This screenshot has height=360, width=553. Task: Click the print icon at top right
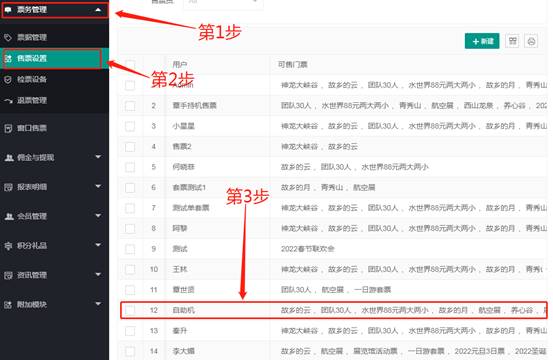coord(531,41)
